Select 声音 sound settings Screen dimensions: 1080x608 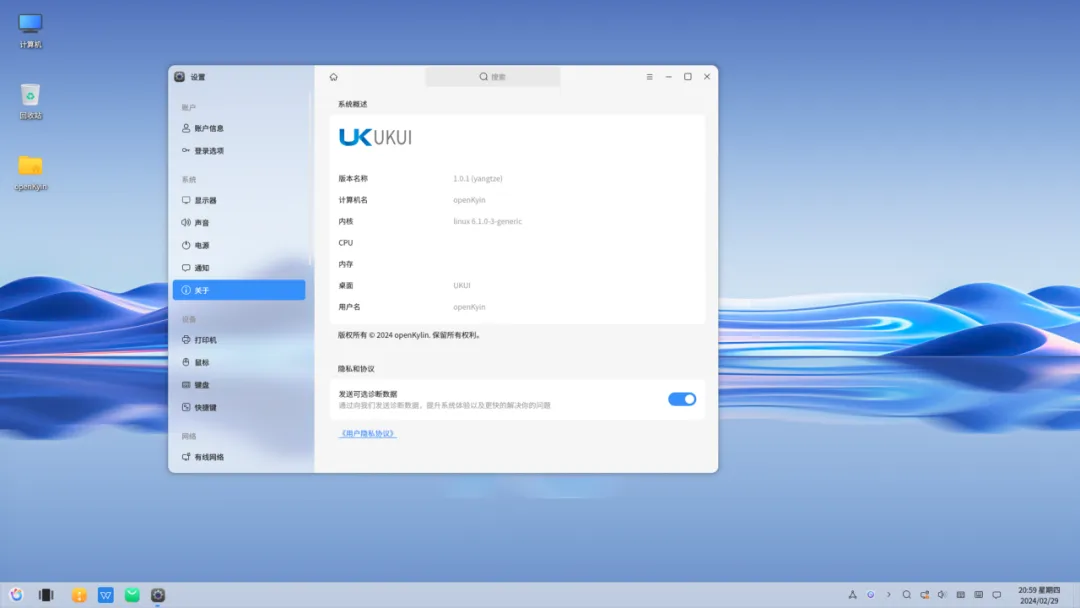pyautogui.click(x=239, y=223)
